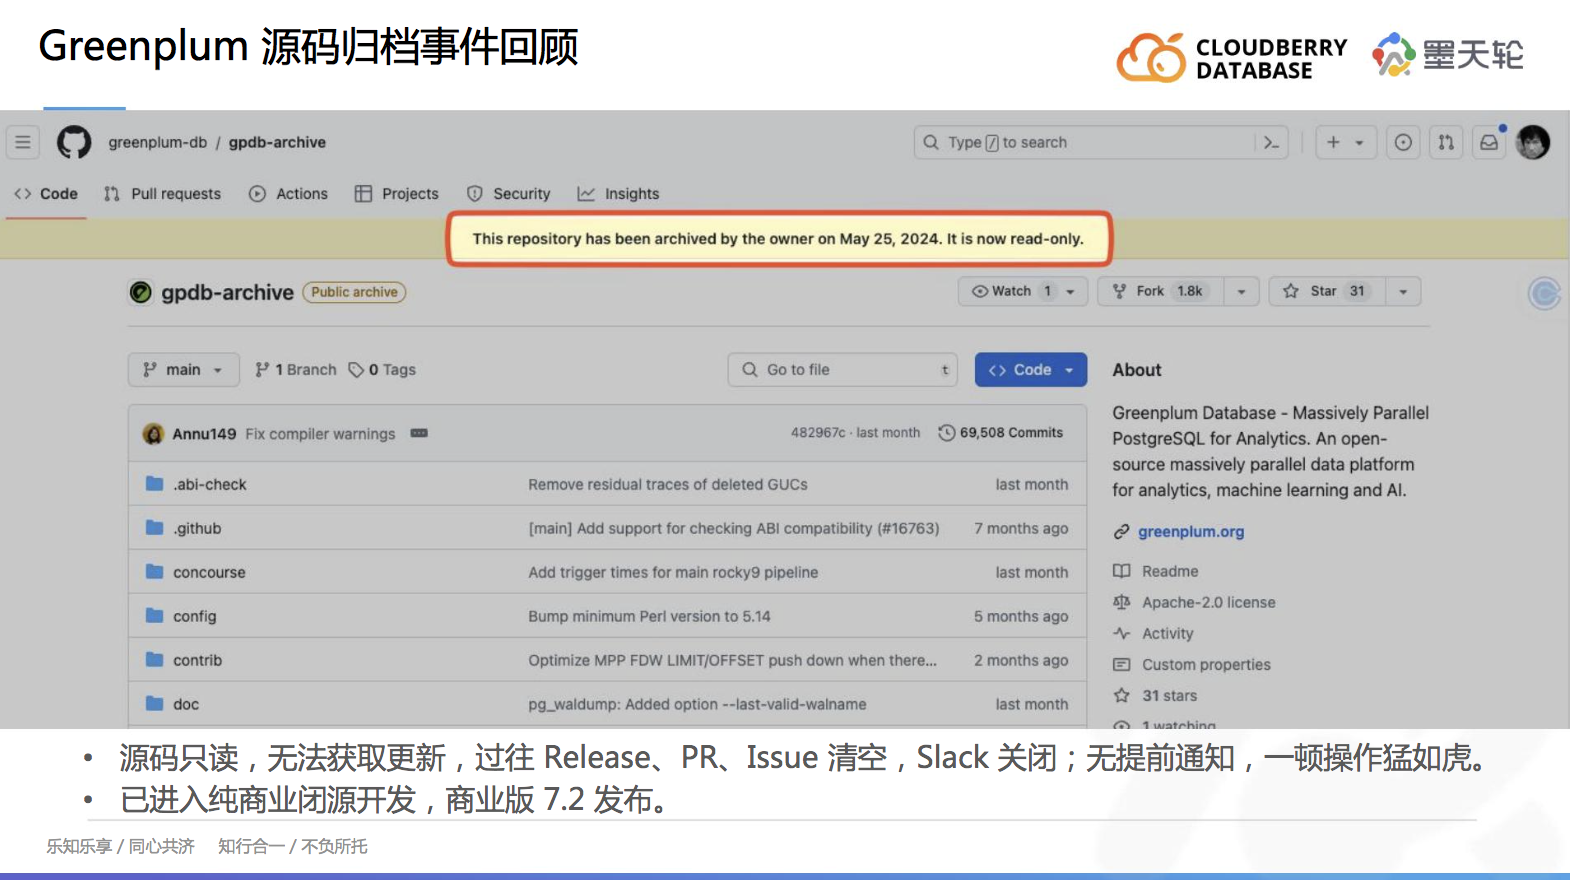Open commit hash 482967c

click(x=818, y=433)
